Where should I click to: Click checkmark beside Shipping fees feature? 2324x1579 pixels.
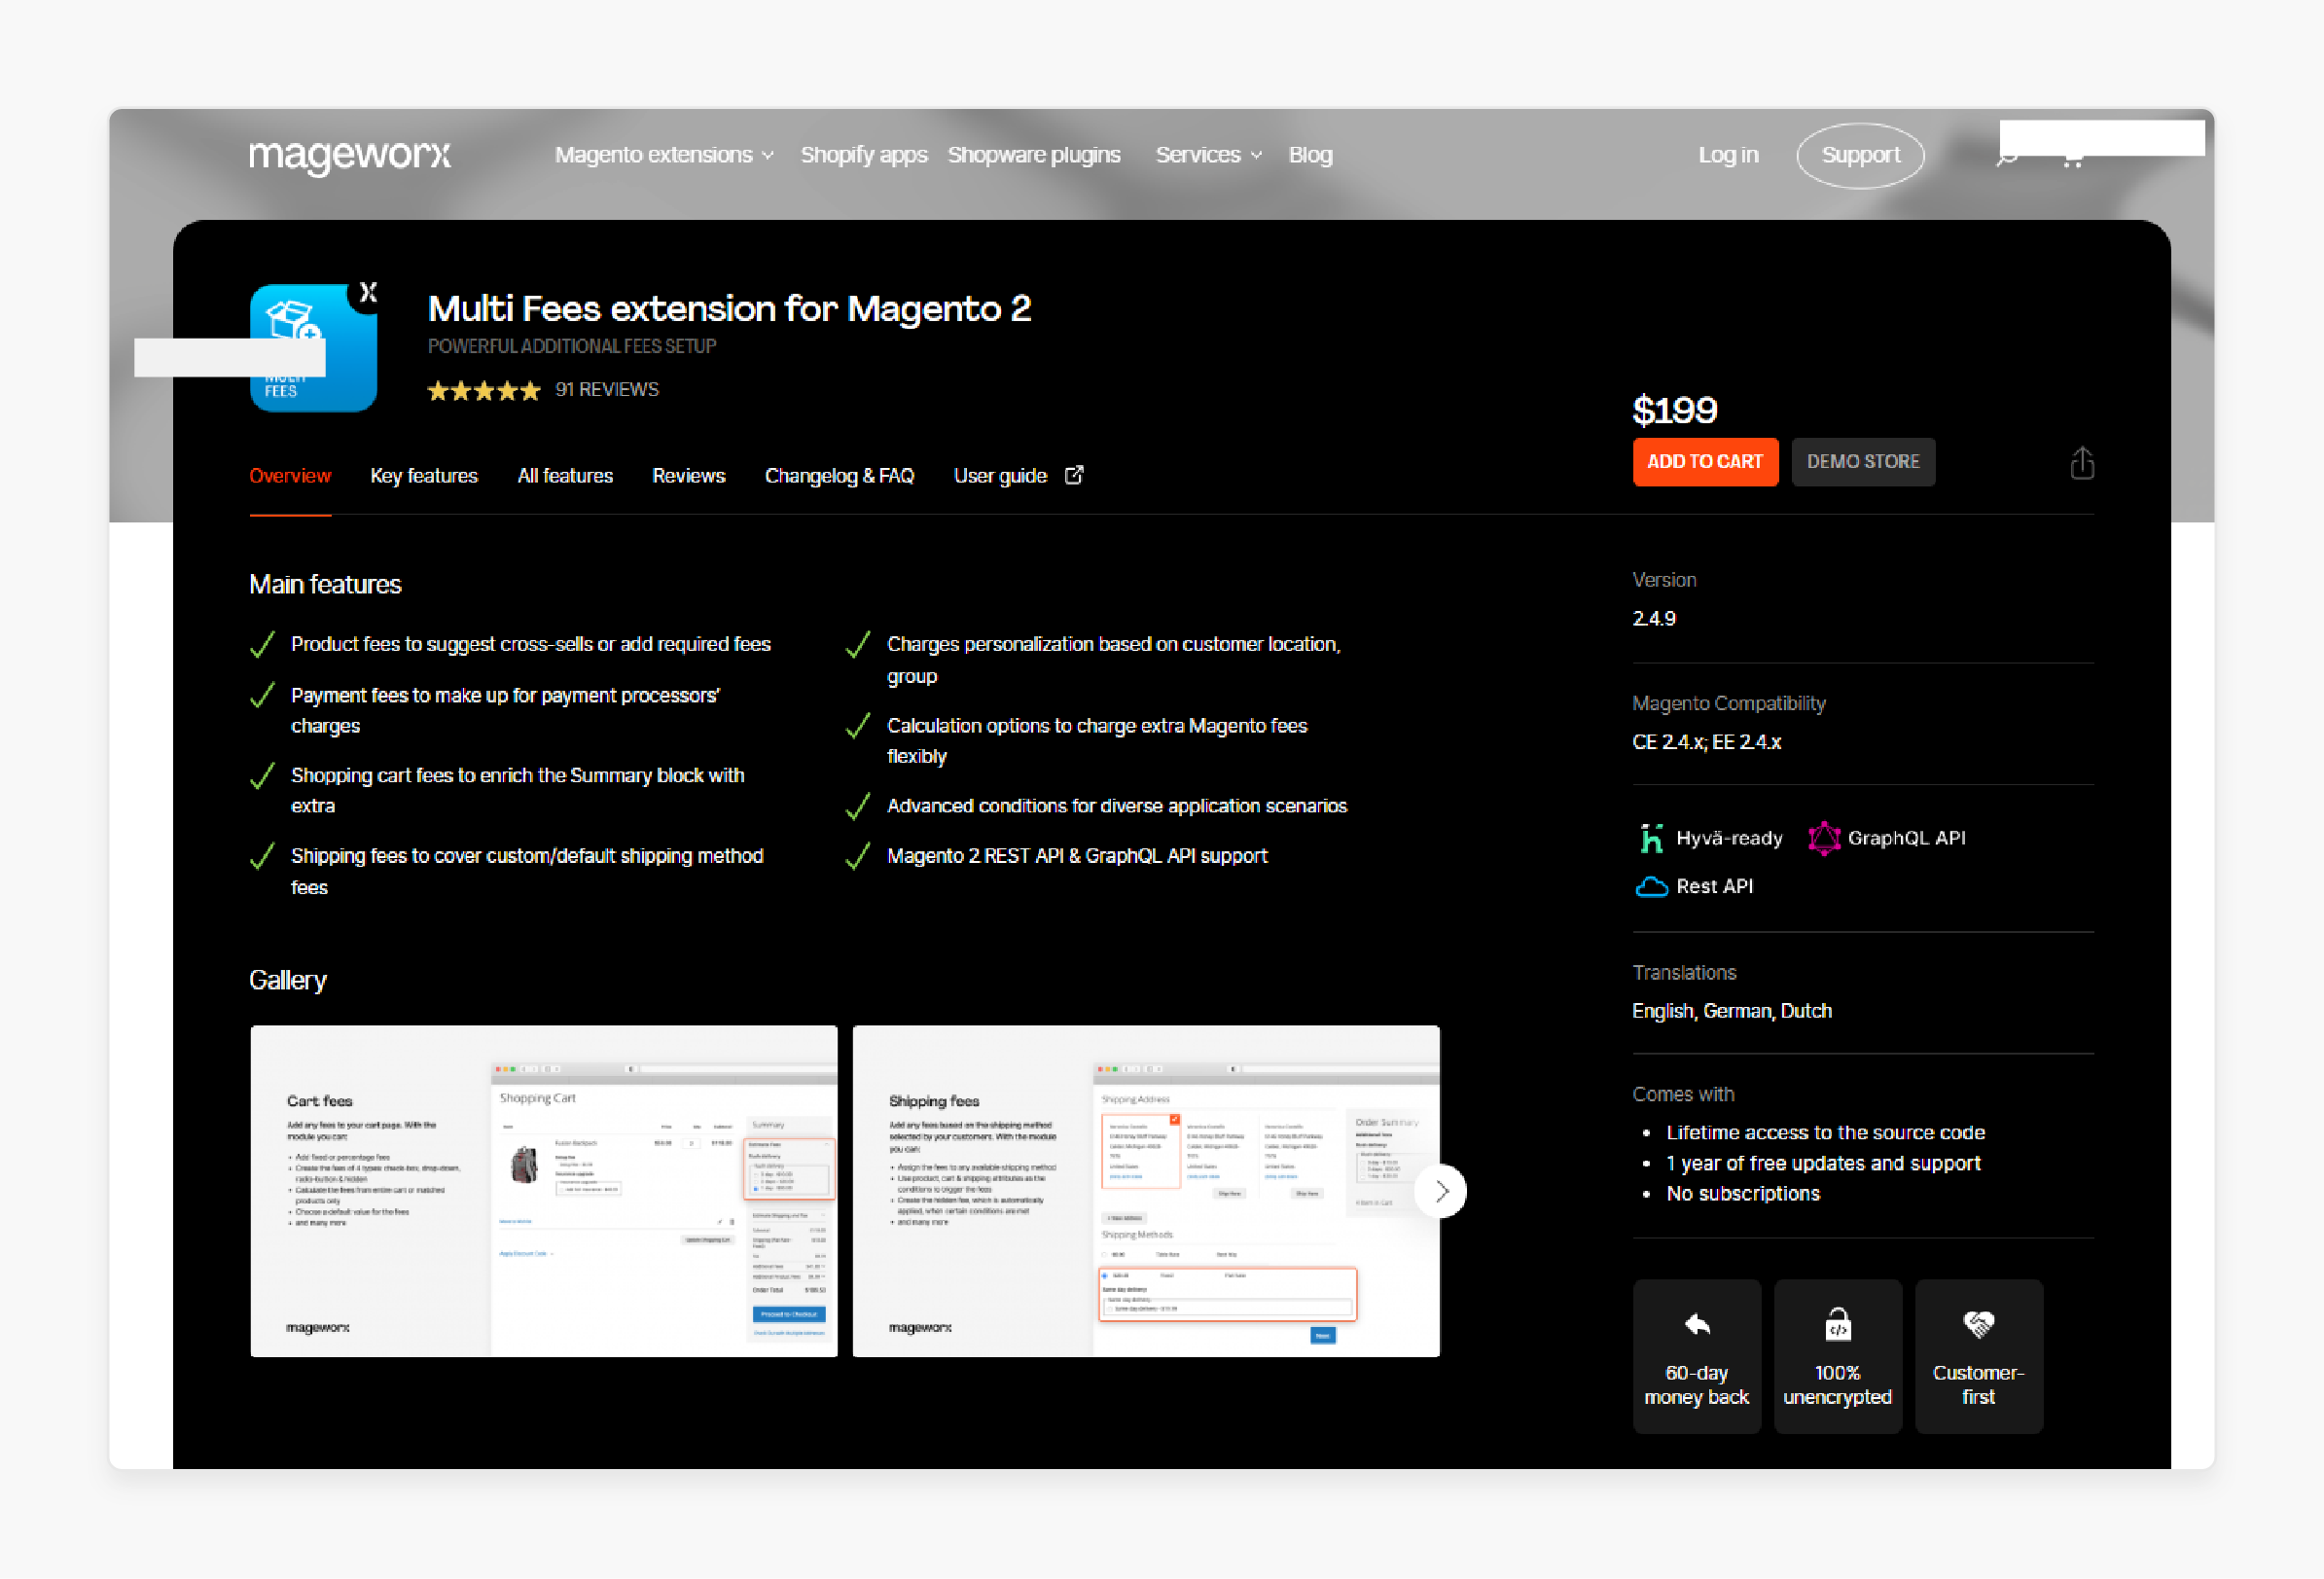(262, 856)
